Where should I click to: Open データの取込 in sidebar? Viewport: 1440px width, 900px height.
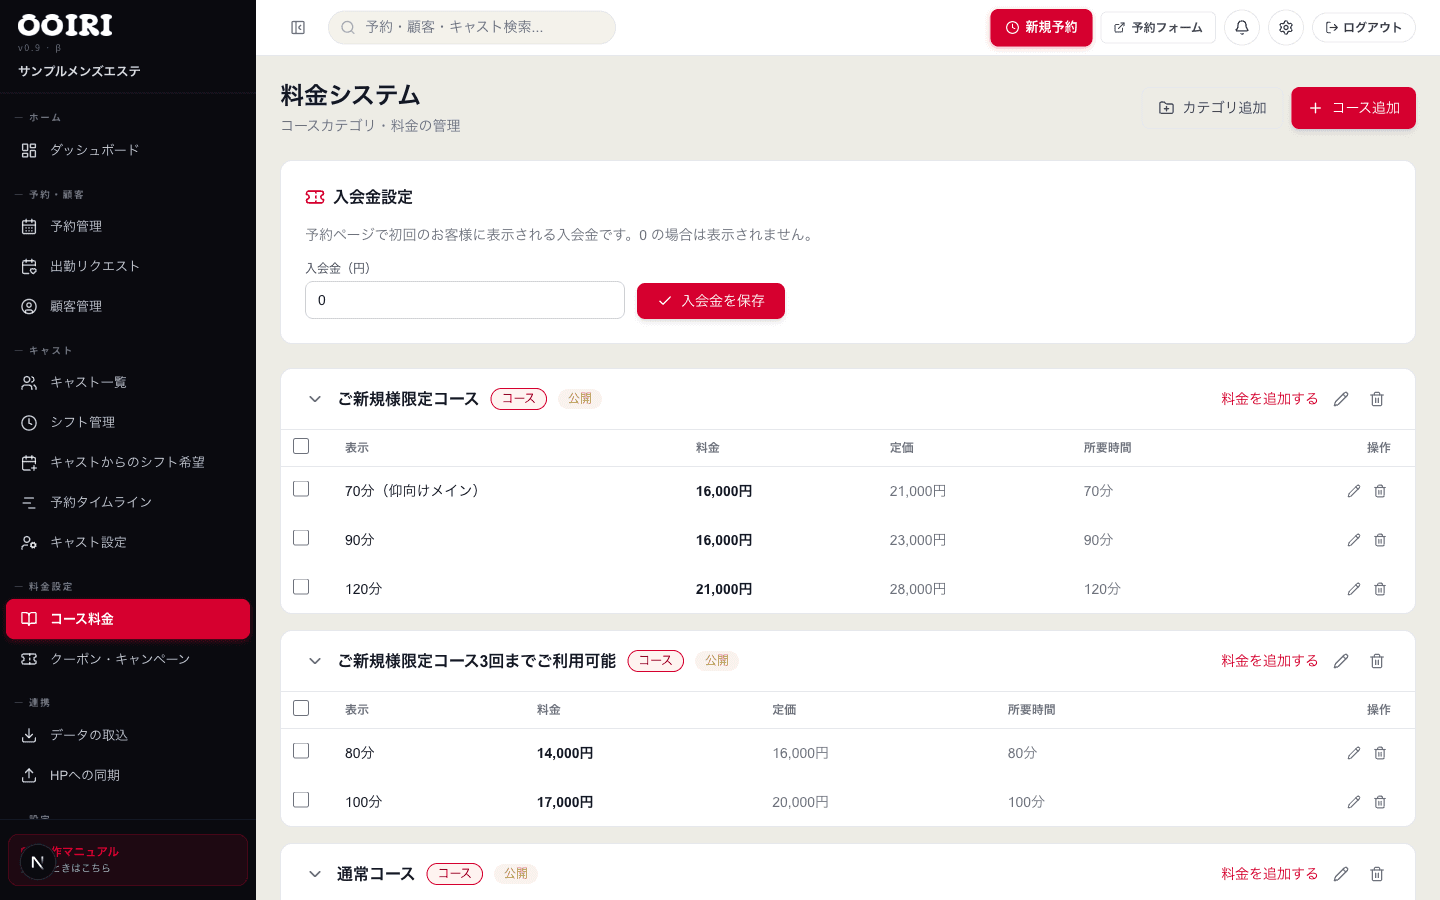coord(128,735)
